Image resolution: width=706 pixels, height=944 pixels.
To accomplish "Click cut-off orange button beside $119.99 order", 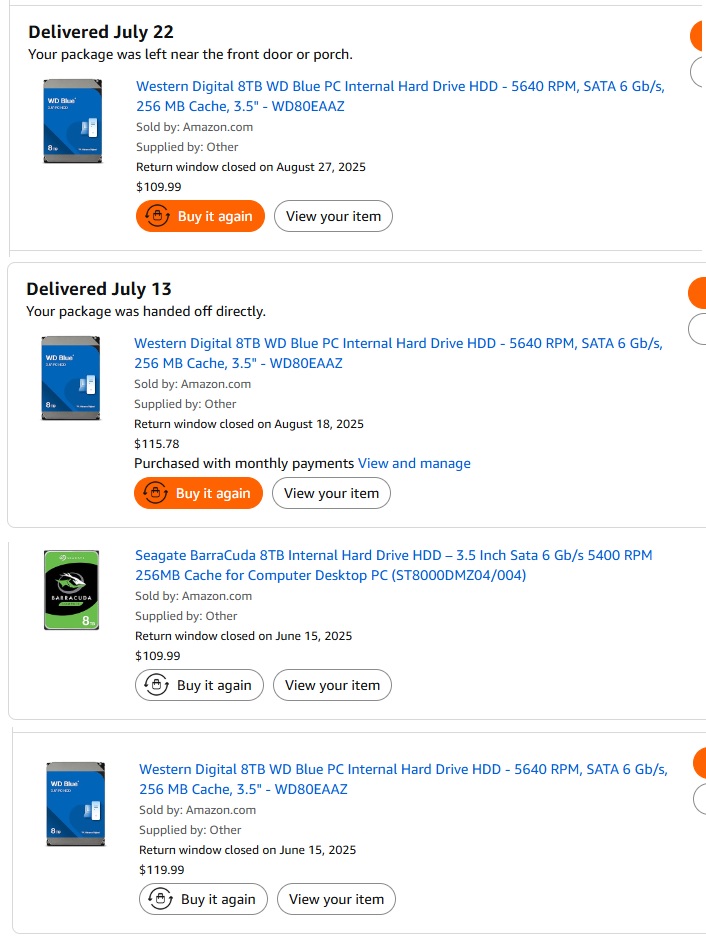I will [699, 763].
